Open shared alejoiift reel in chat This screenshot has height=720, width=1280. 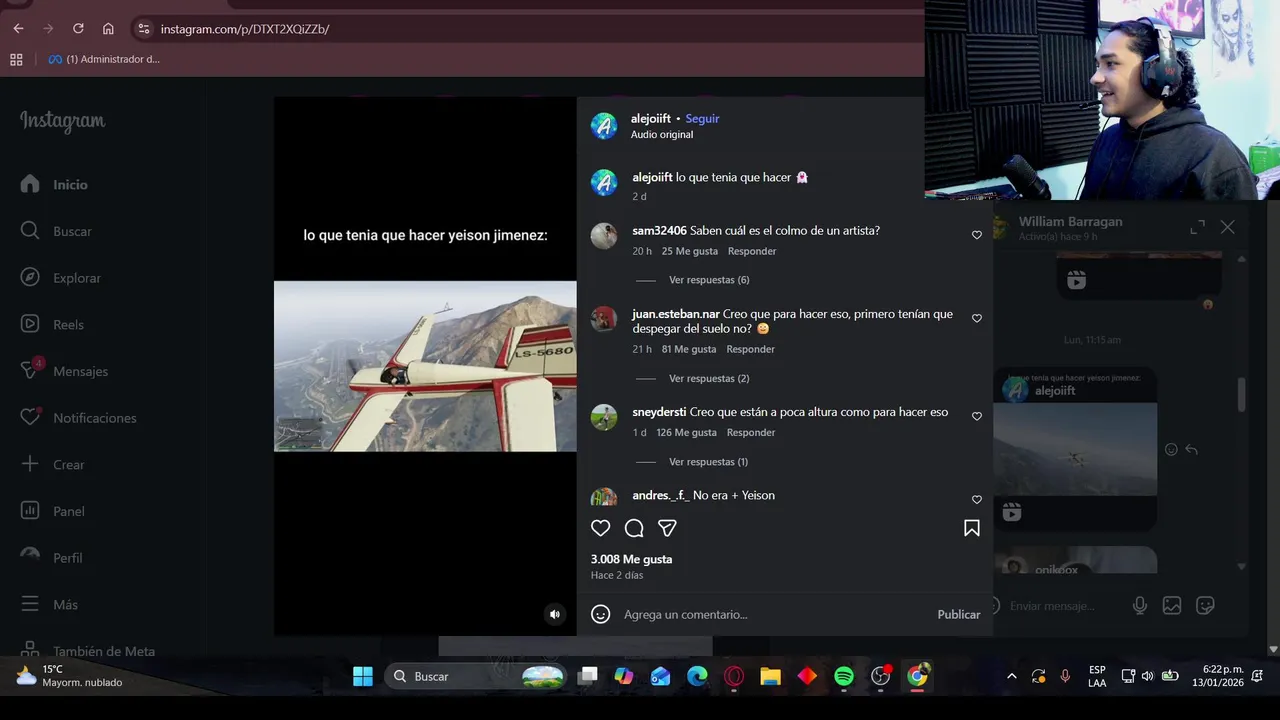click(1075, 450)
